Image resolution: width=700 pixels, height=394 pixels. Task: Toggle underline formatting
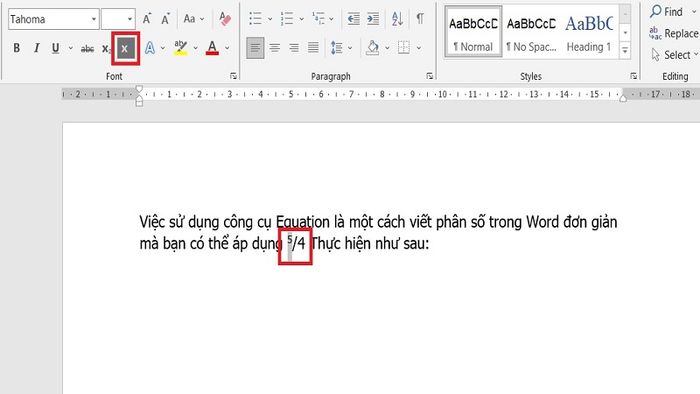click(x=55, y=48)
